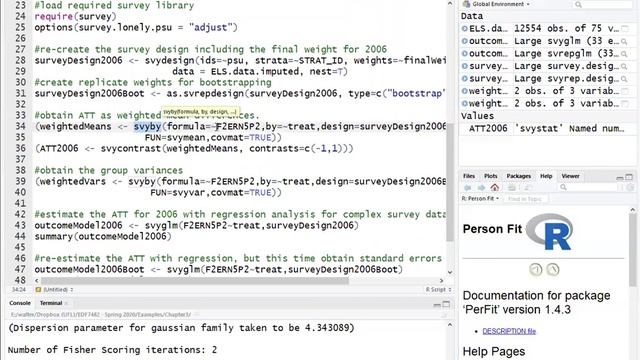This screenshot has width=640, height=360.
Task: Switch to the Viewer tab
Action: pyautogui.click(x=570, y=176)
